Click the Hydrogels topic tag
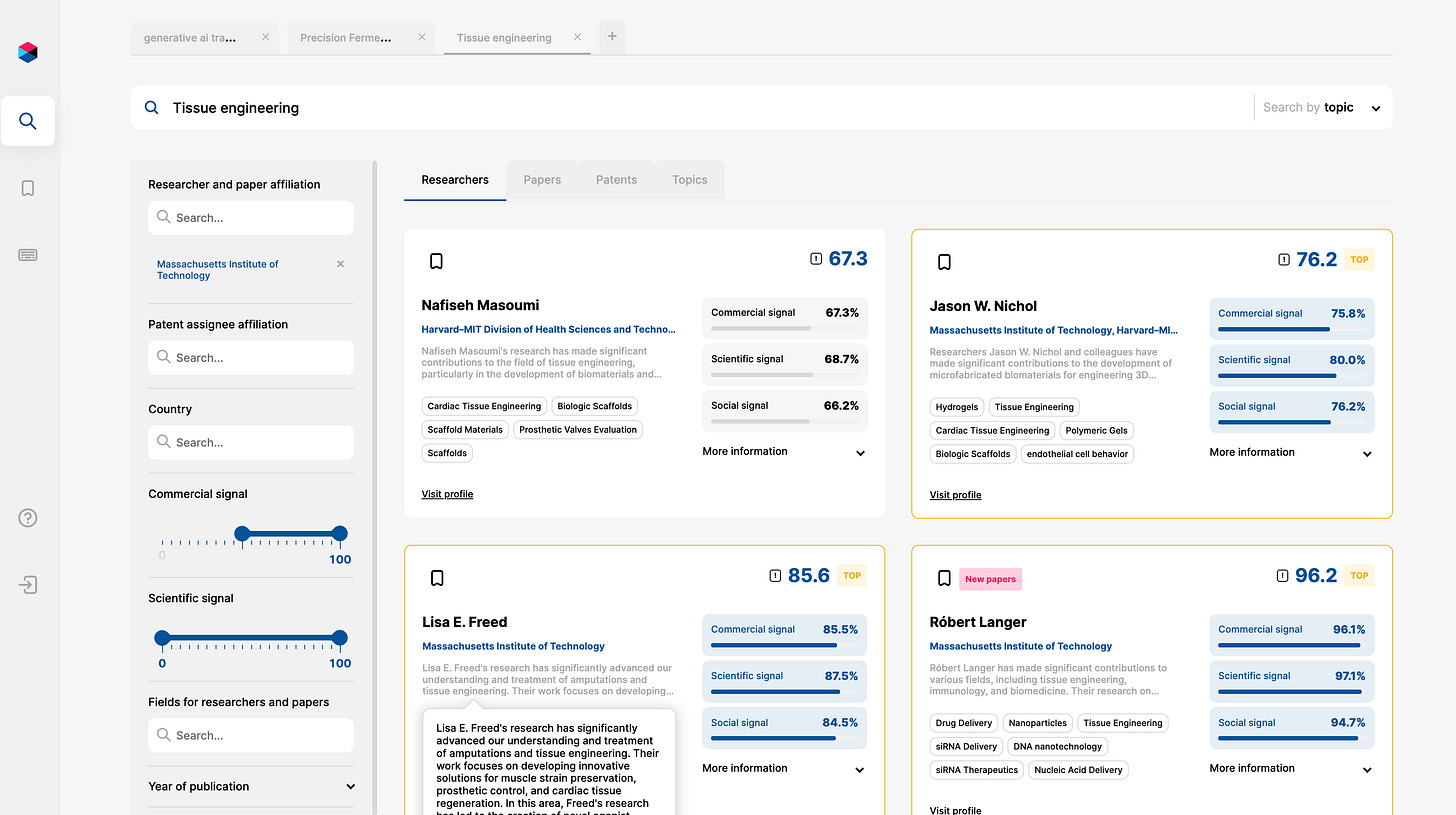This screenshot has height=815, width=1456. [956, 407]
